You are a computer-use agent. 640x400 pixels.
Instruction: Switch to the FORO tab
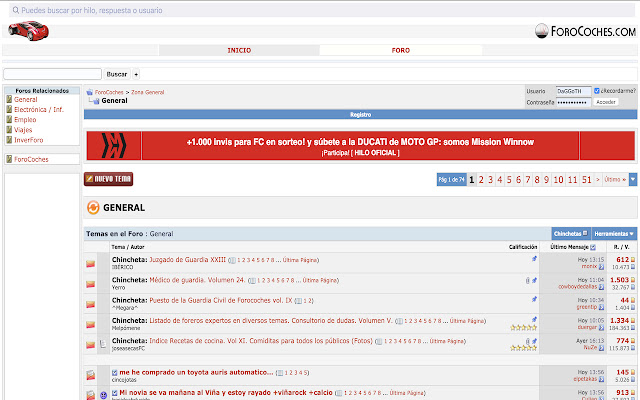400,50
